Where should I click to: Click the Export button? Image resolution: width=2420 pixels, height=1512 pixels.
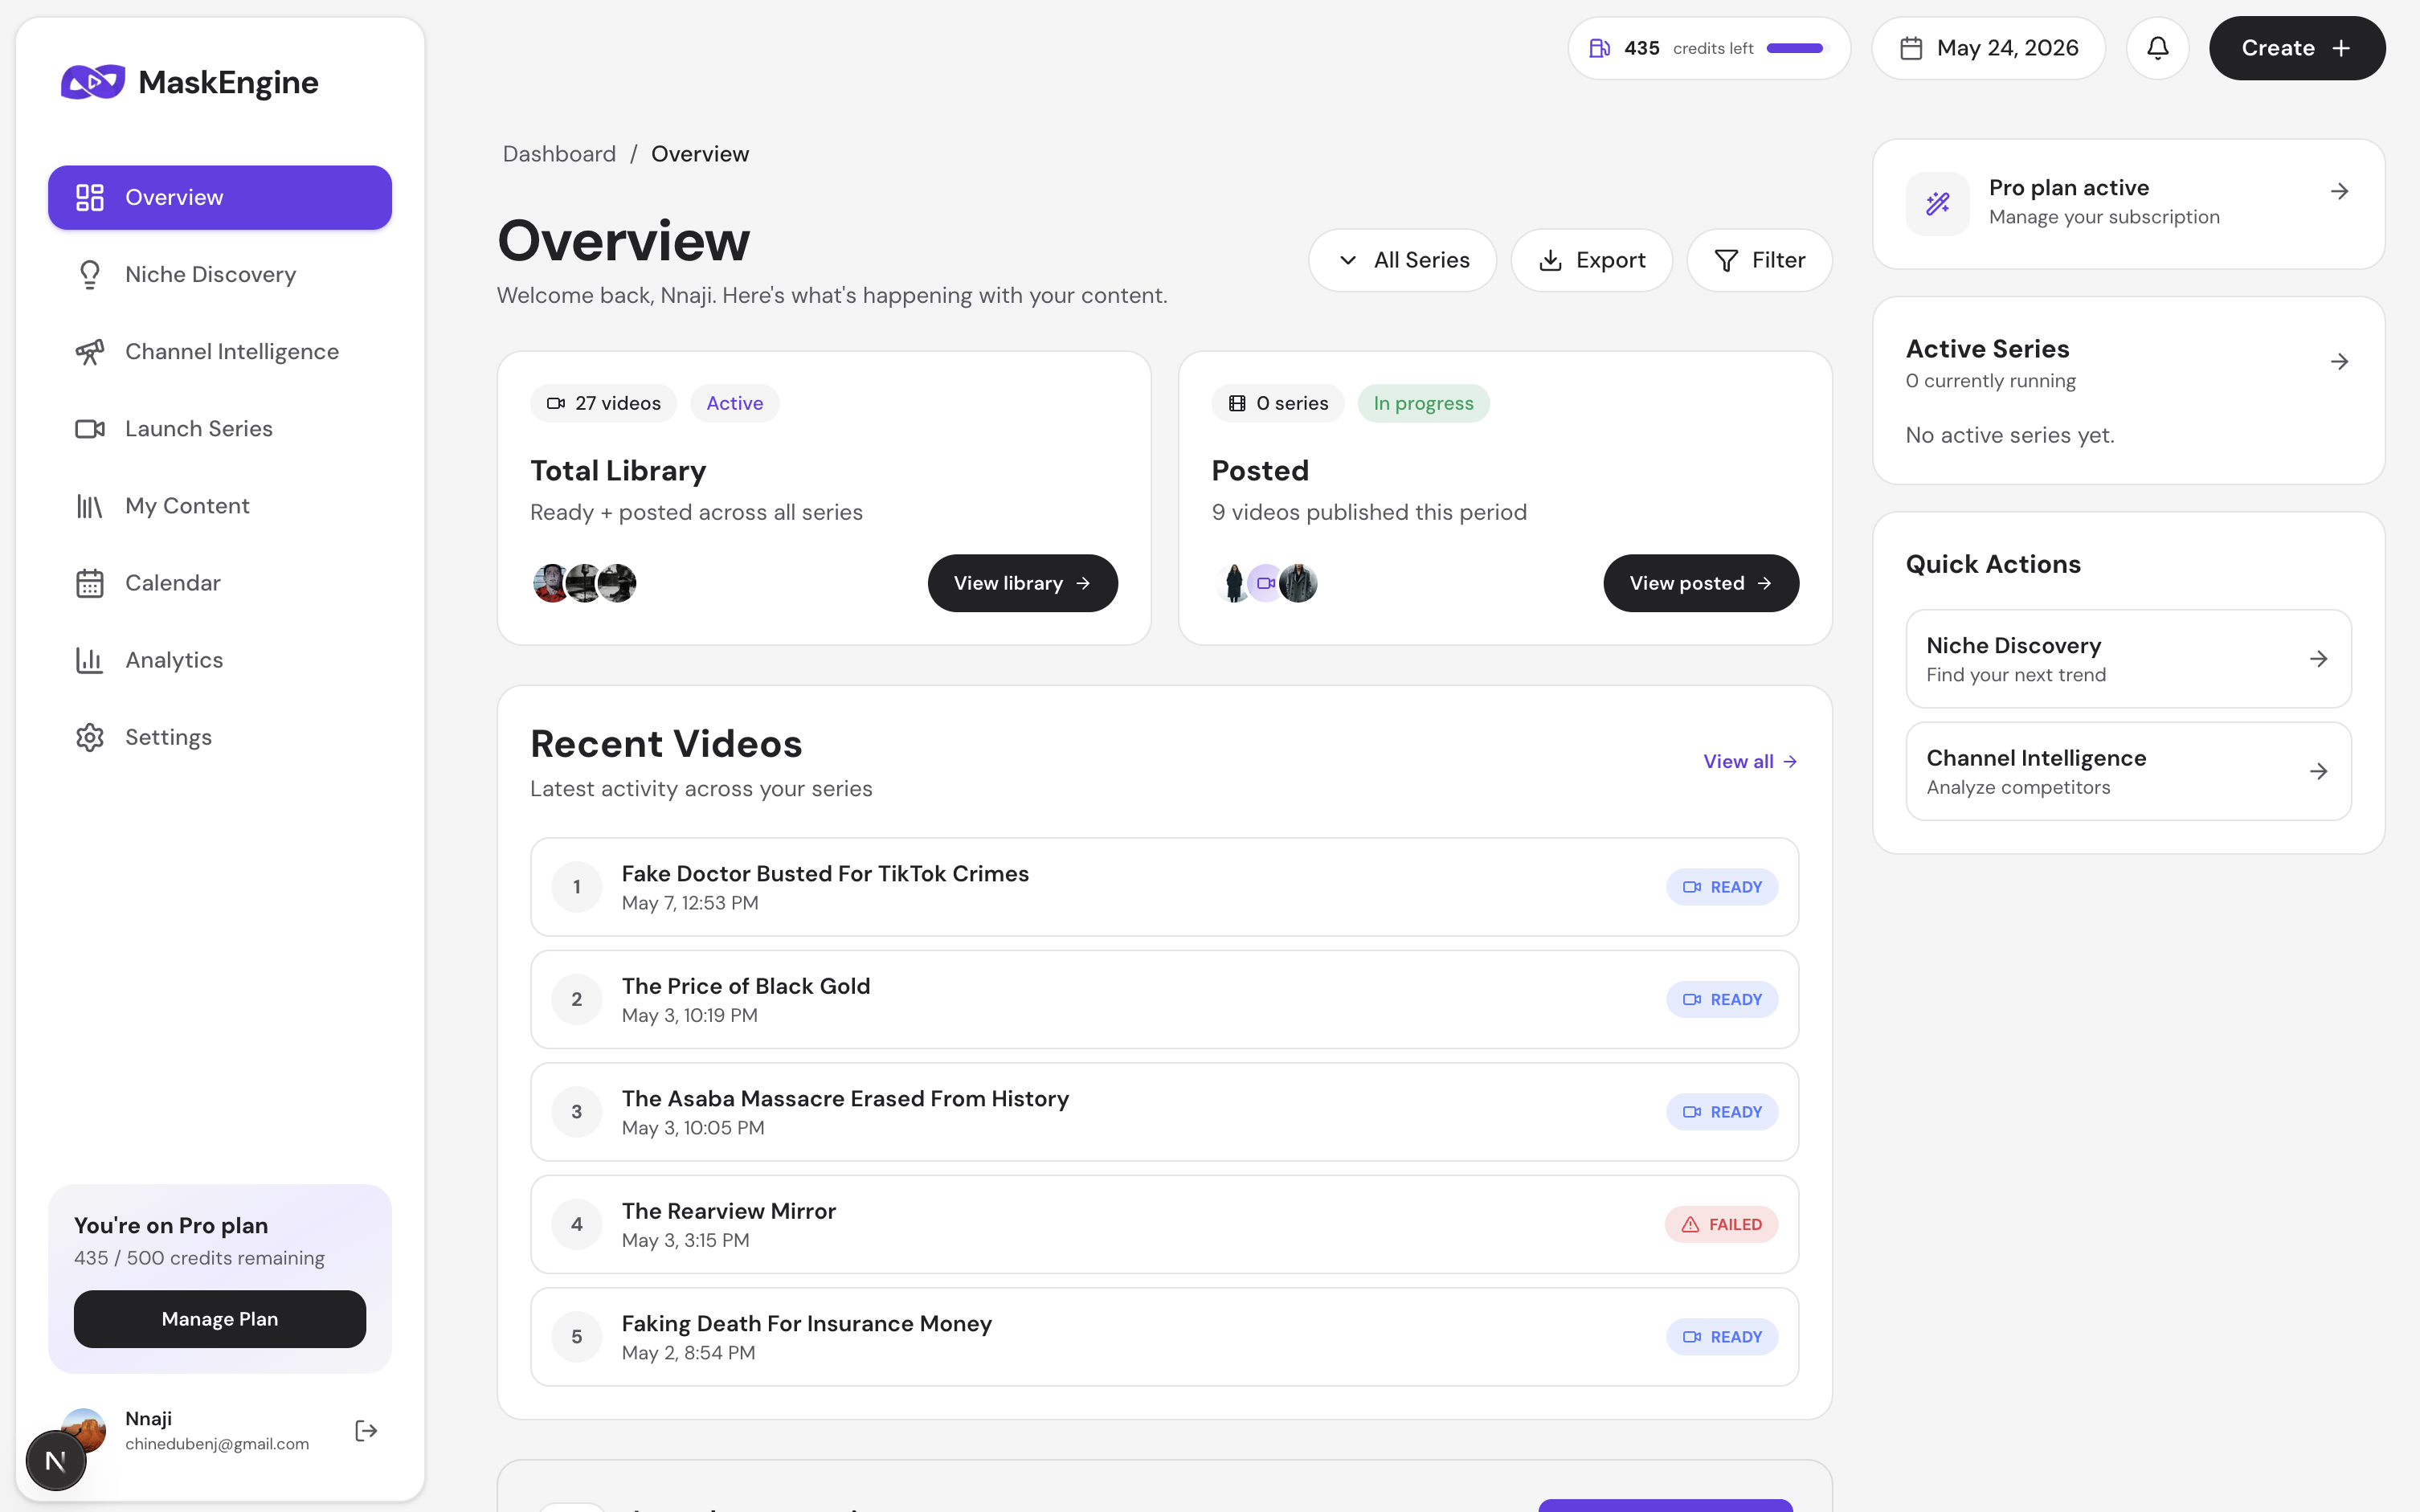click(x=1591, y=260)
